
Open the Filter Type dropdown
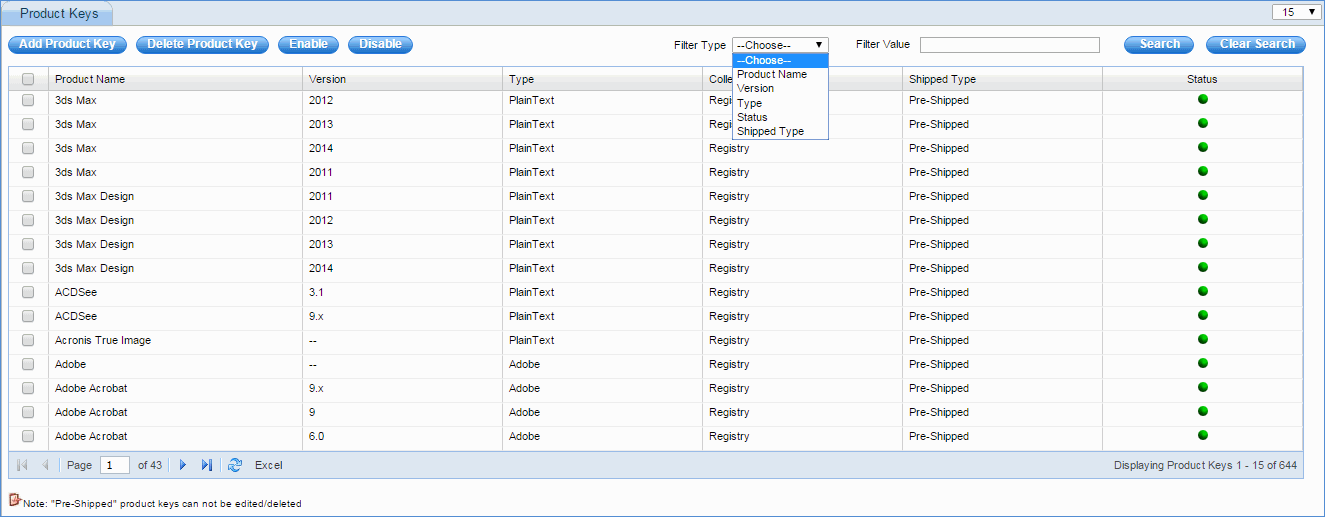click(x=780, y=45)
